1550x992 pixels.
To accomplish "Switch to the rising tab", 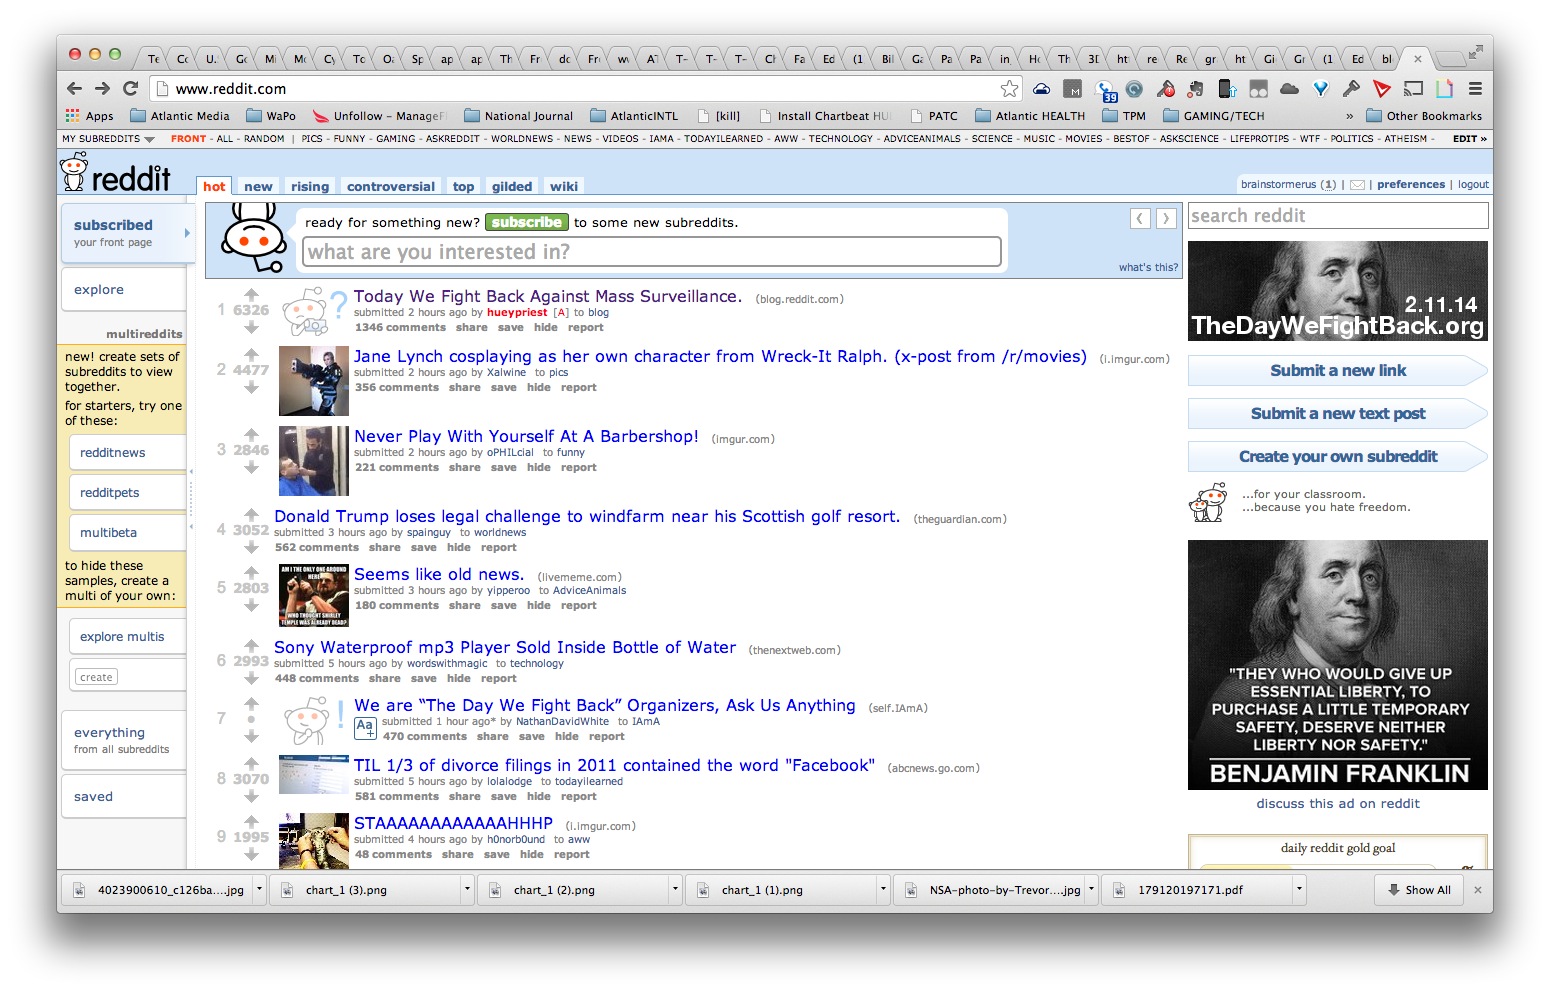I will (x=310, y=186).
